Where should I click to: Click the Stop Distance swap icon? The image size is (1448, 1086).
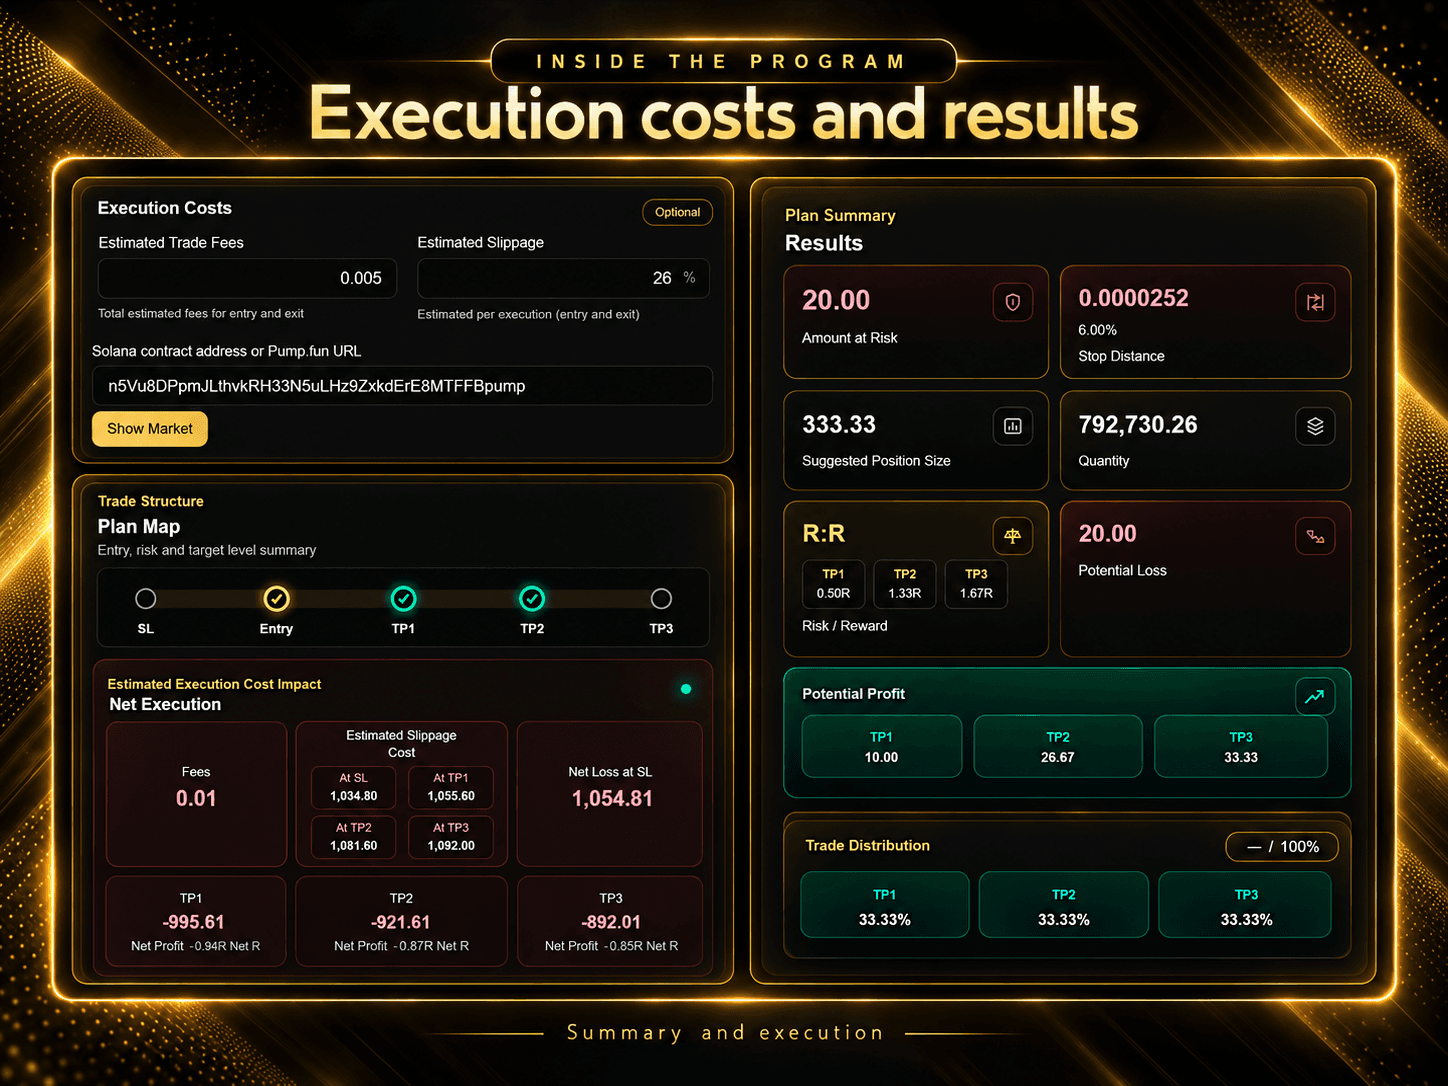pyautogui.click(x=1315, y=302)
